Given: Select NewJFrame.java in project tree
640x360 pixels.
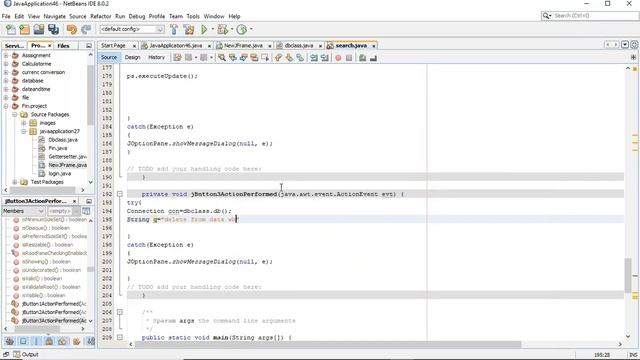Looking at the screenshot, I should point(67,165).
